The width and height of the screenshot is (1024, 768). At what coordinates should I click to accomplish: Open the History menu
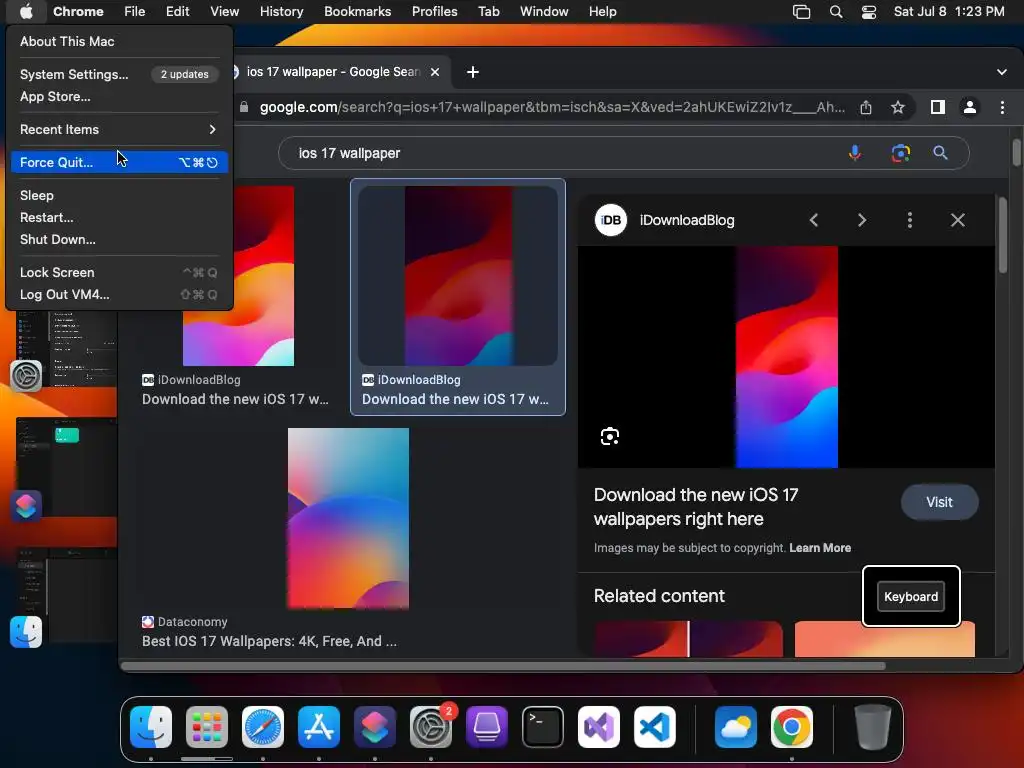[281, 11]
